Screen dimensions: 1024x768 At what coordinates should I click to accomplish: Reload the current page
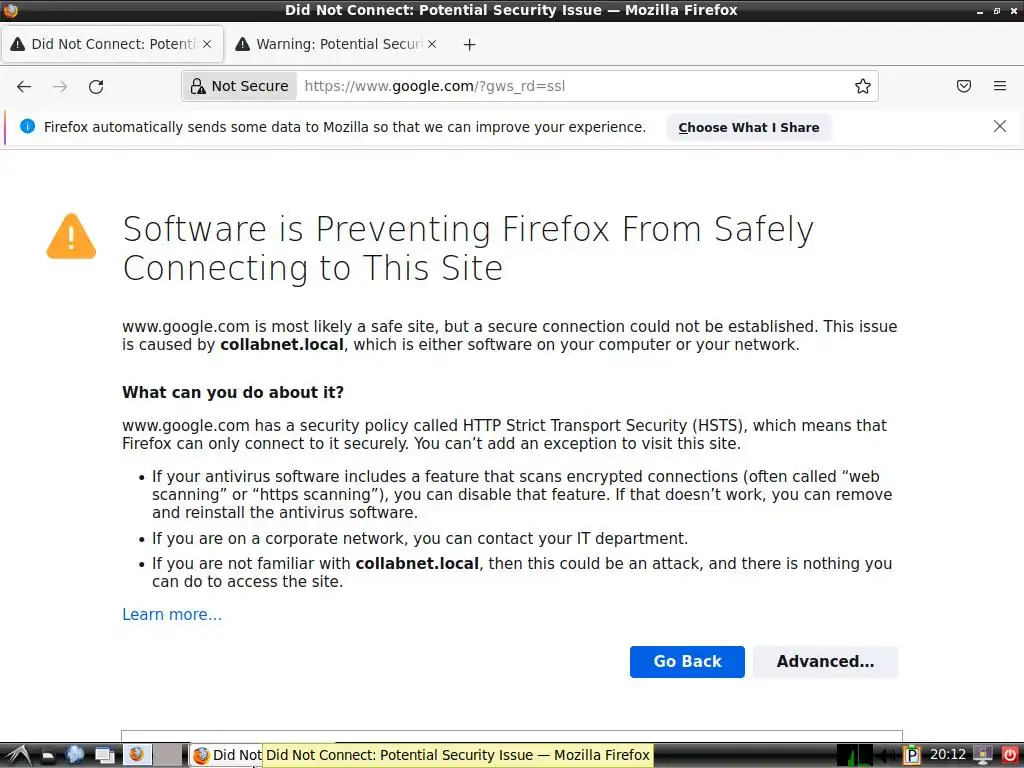coord(96,86)
